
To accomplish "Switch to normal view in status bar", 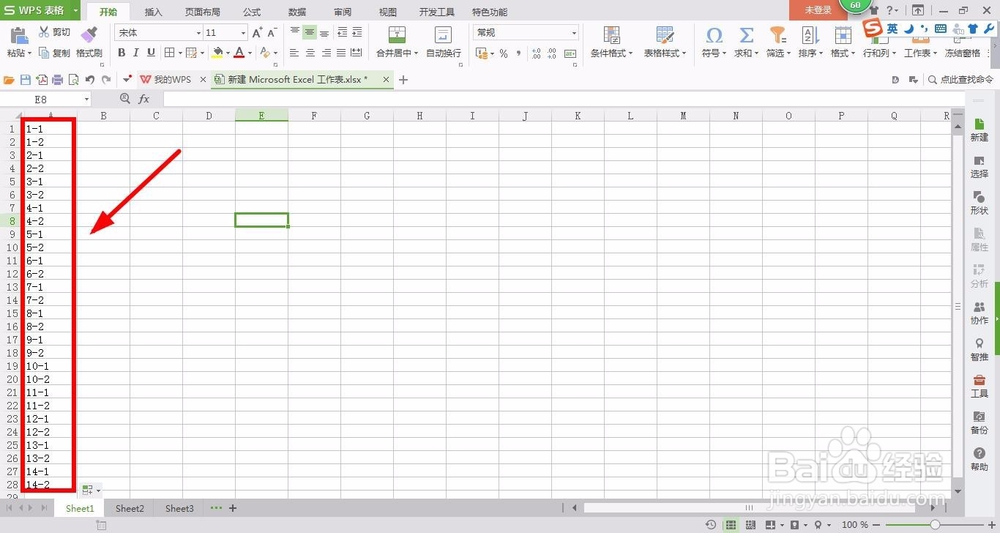I will pyautogui.click(x=731, y=525).
